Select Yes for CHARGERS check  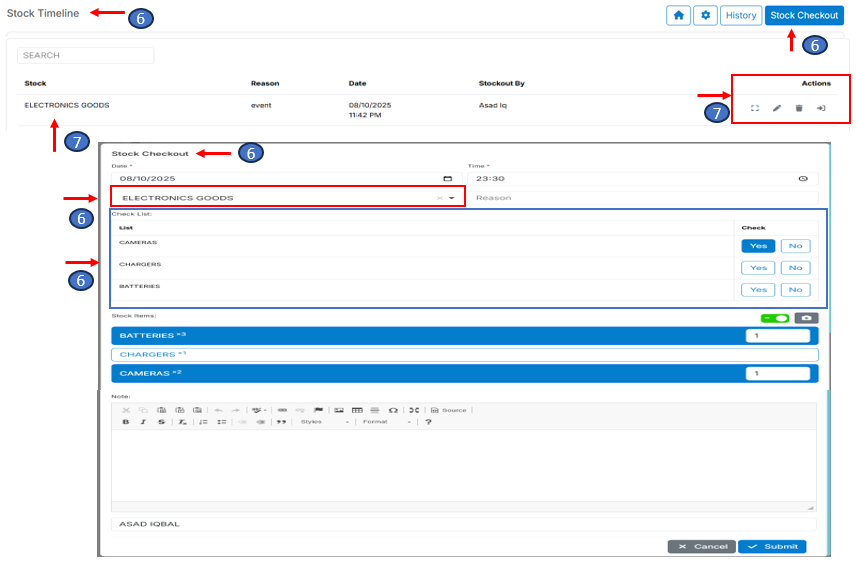pyautogui.click(x=758, y=268)
